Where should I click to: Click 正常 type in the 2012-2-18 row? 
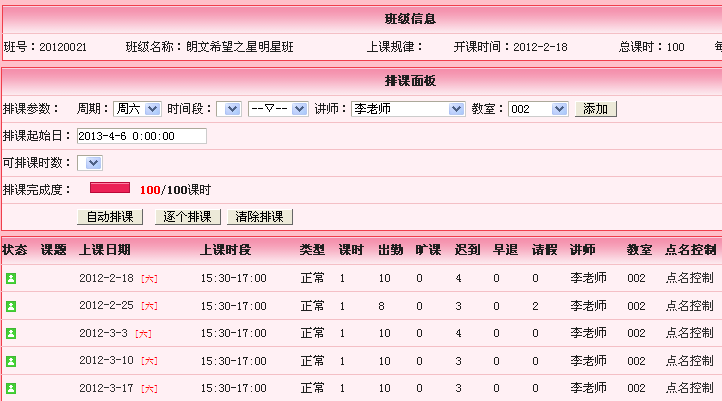pos(312,278)
